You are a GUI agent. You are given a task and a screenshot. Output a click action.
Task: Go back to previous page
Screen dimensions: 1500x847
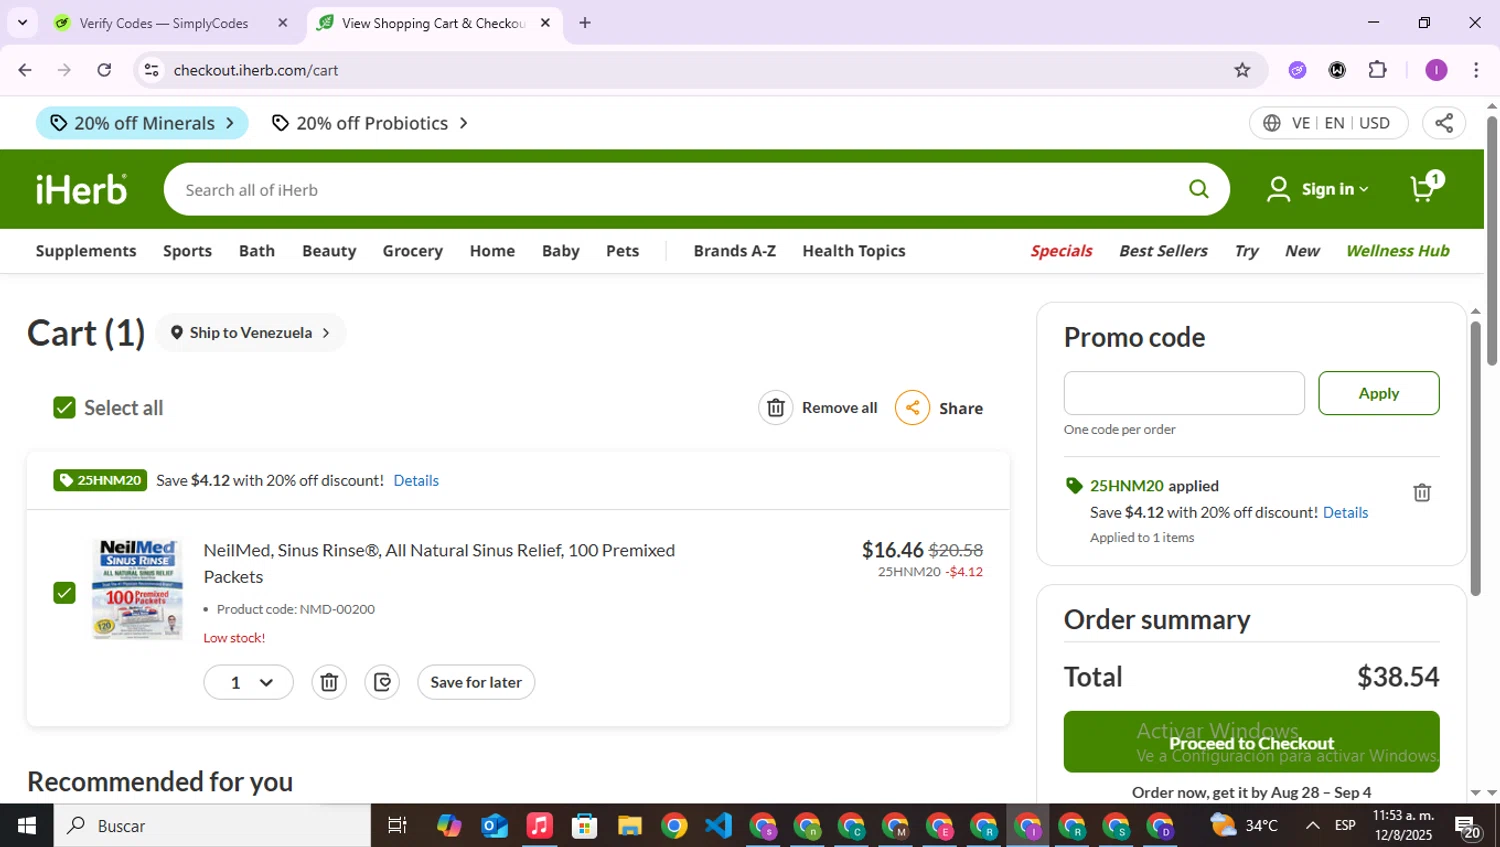coord(25,70)
